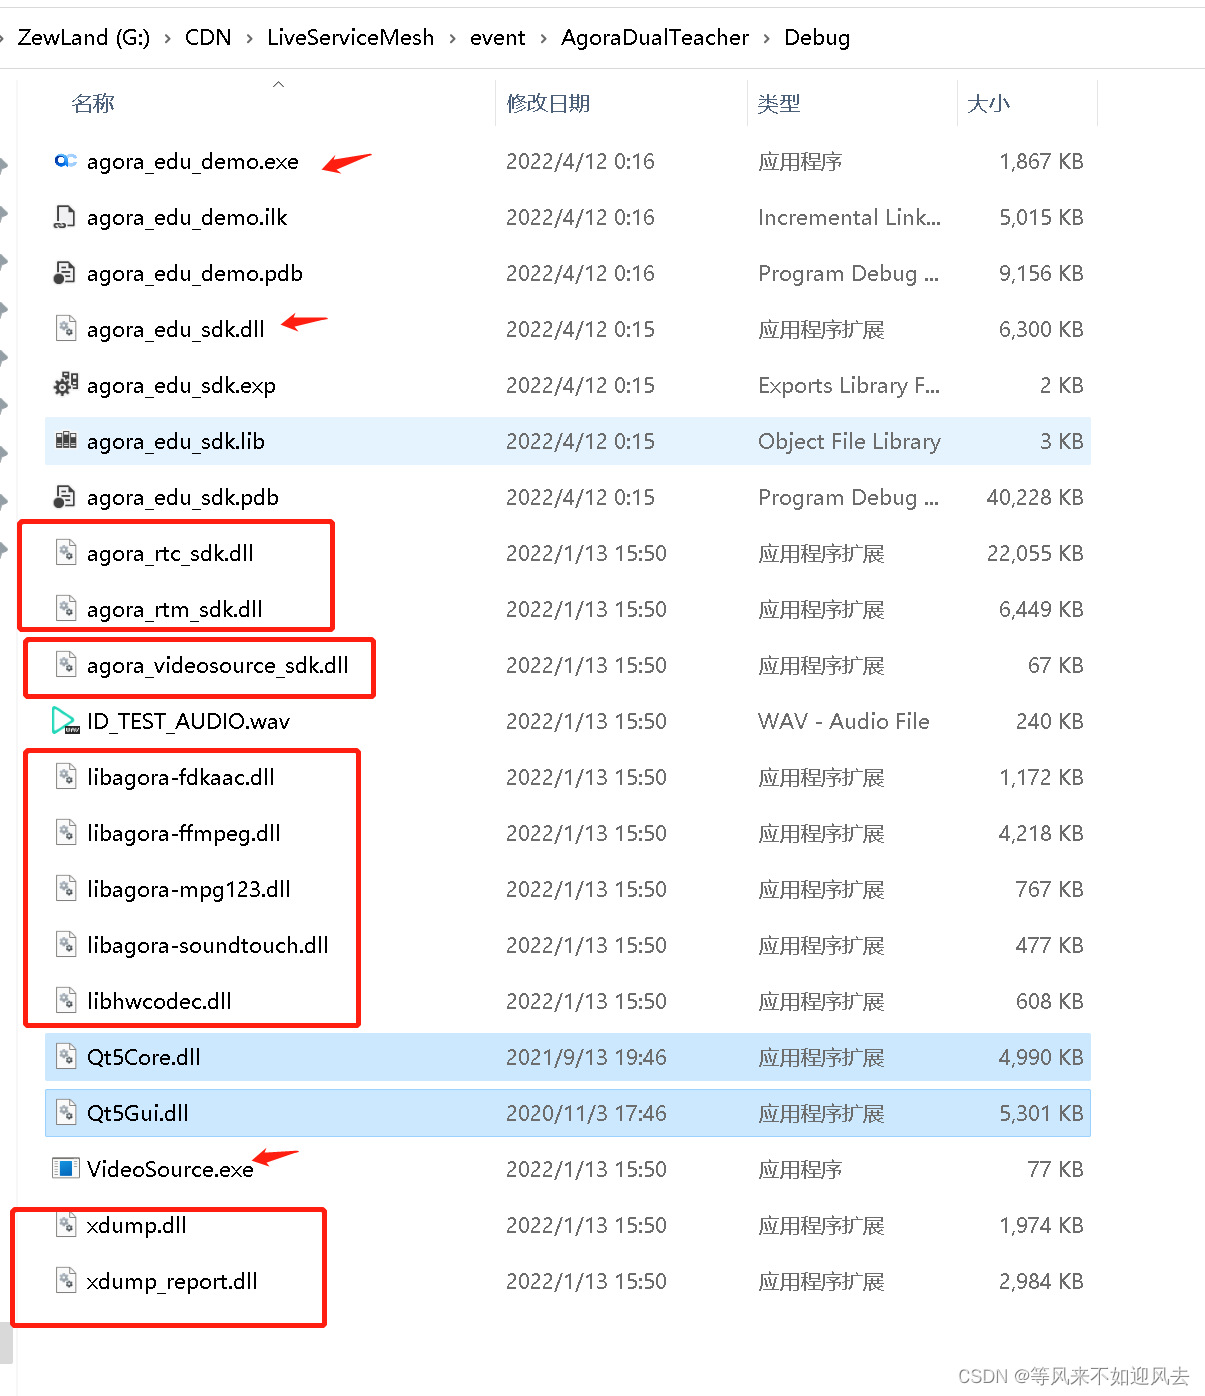Click the agora_edu_sdk.exp gear icon

click(x=65, y=385)
